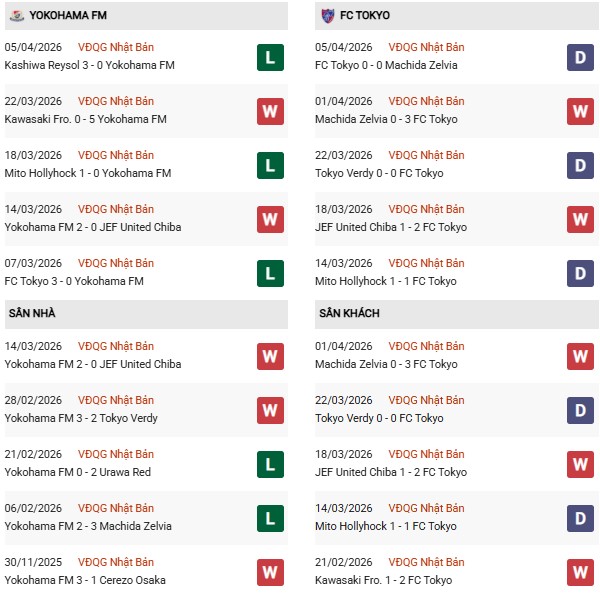Viewport: 600px width, 595px height.
Task: Open VĐQG Nhật Bản link dated 21/02/2026 under Sân Khách
Action: tap(427, 562)
